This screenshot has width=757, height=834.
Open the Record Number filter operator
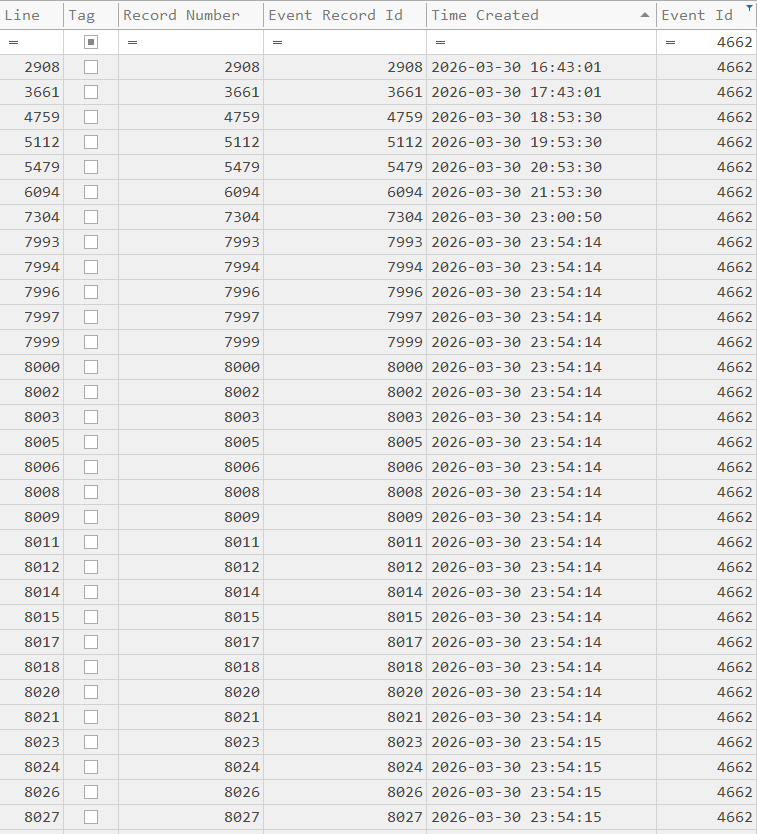tap(132, 42)
